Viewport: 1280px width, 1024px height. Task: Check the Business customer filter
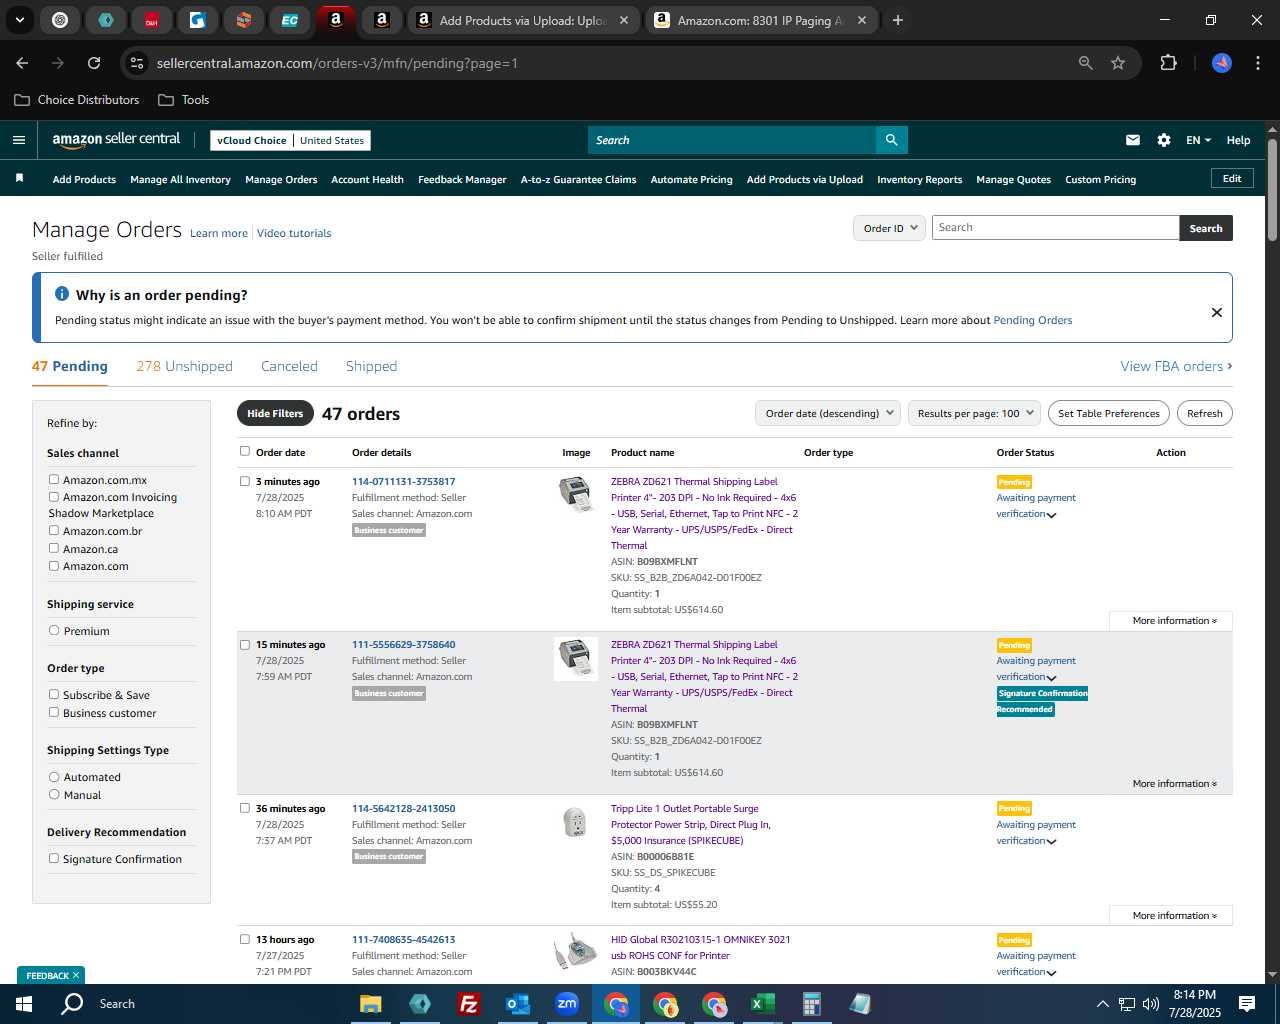(x=54, y=713)
